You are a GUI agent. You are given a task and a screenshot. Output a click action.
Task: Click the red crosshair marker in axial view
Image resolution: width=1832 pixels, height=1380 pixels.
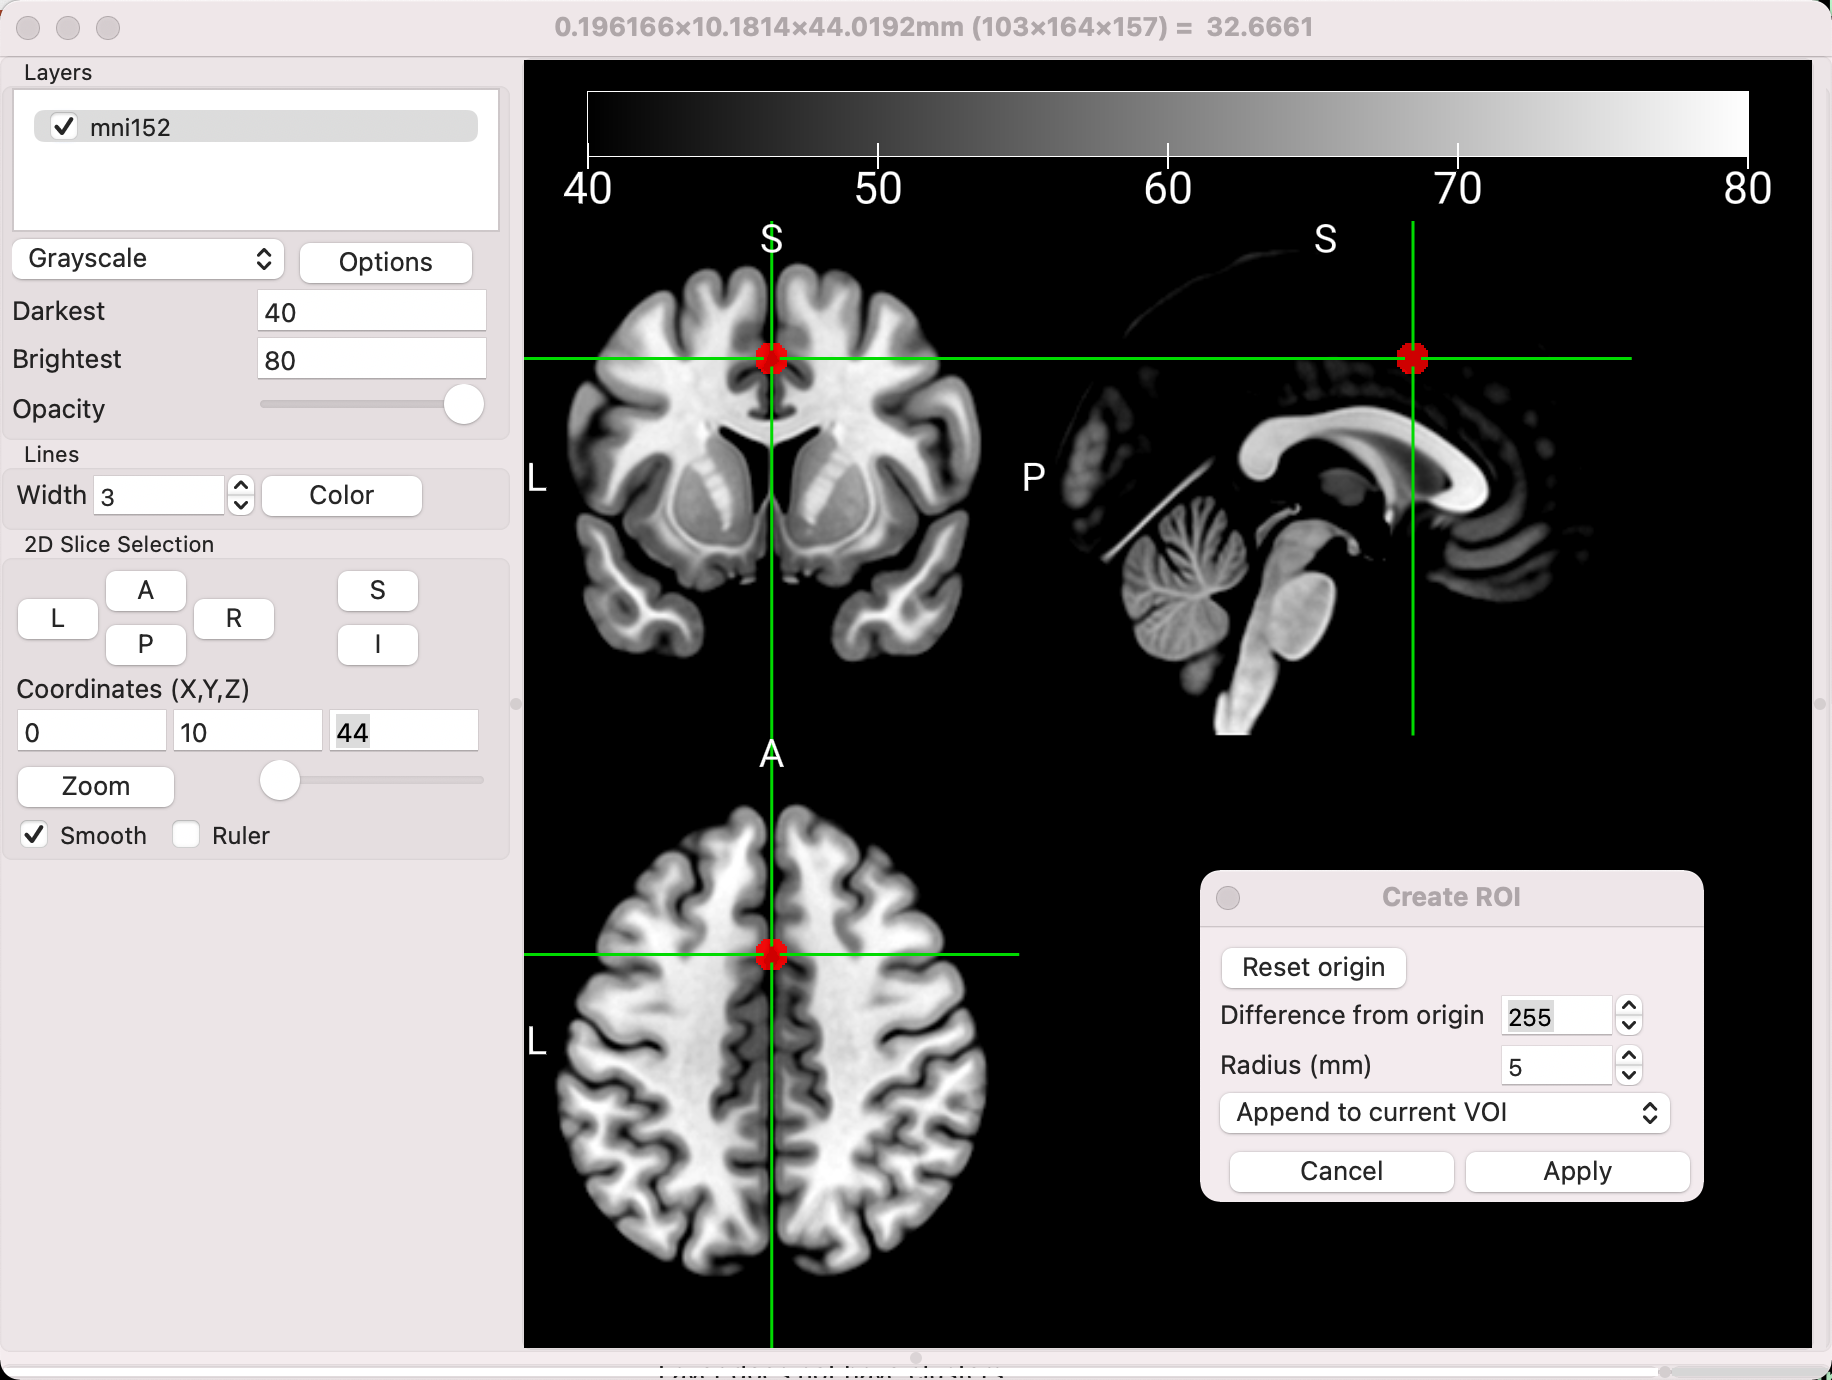pyautogui.click(x=771, y=954)
